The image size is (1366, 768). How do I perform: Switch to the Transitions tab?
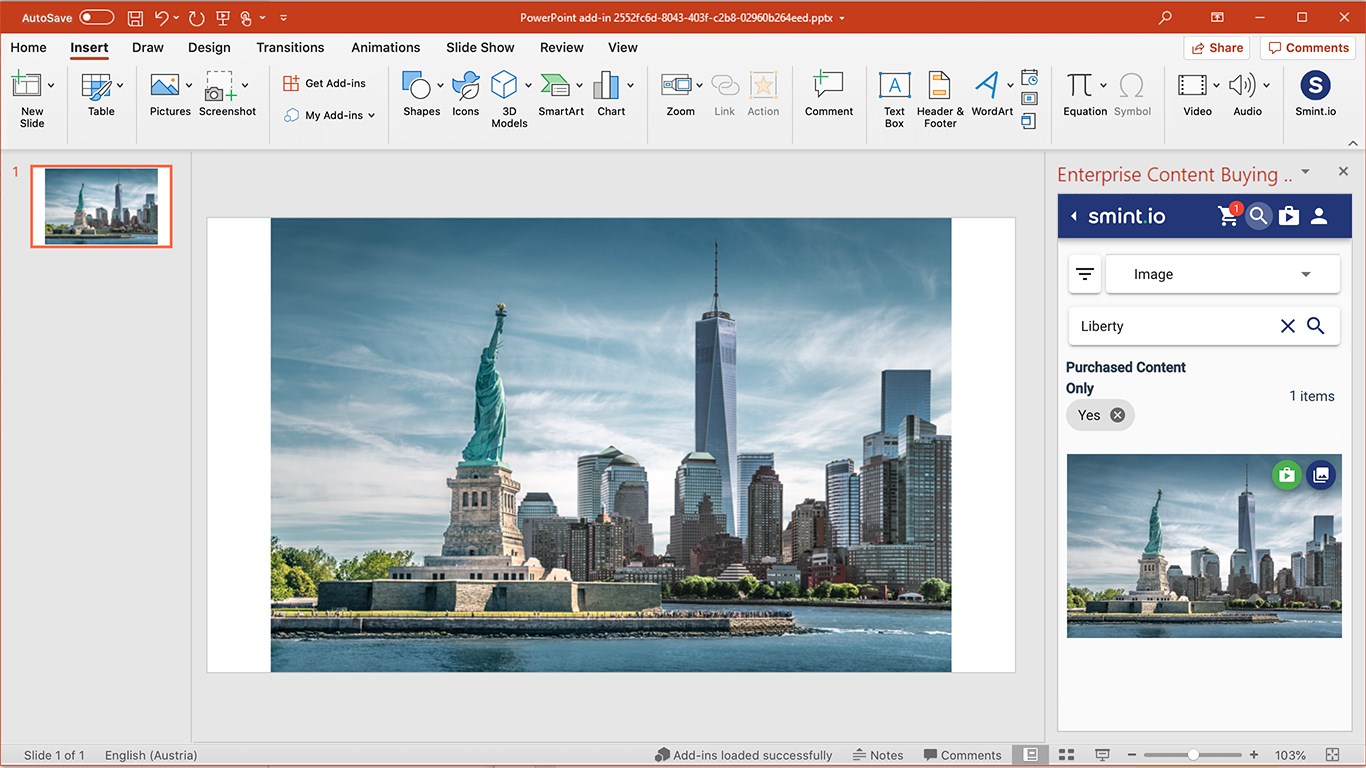pyautogui.click(x=290, y=47)
